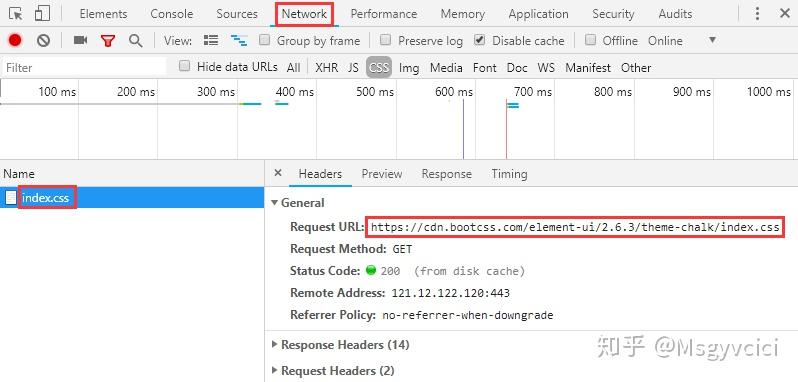This screenshot has height=382, width=798.
Task: Toggle the device toolbar icon
Action: pyautogui.click(x=42, y=14)
